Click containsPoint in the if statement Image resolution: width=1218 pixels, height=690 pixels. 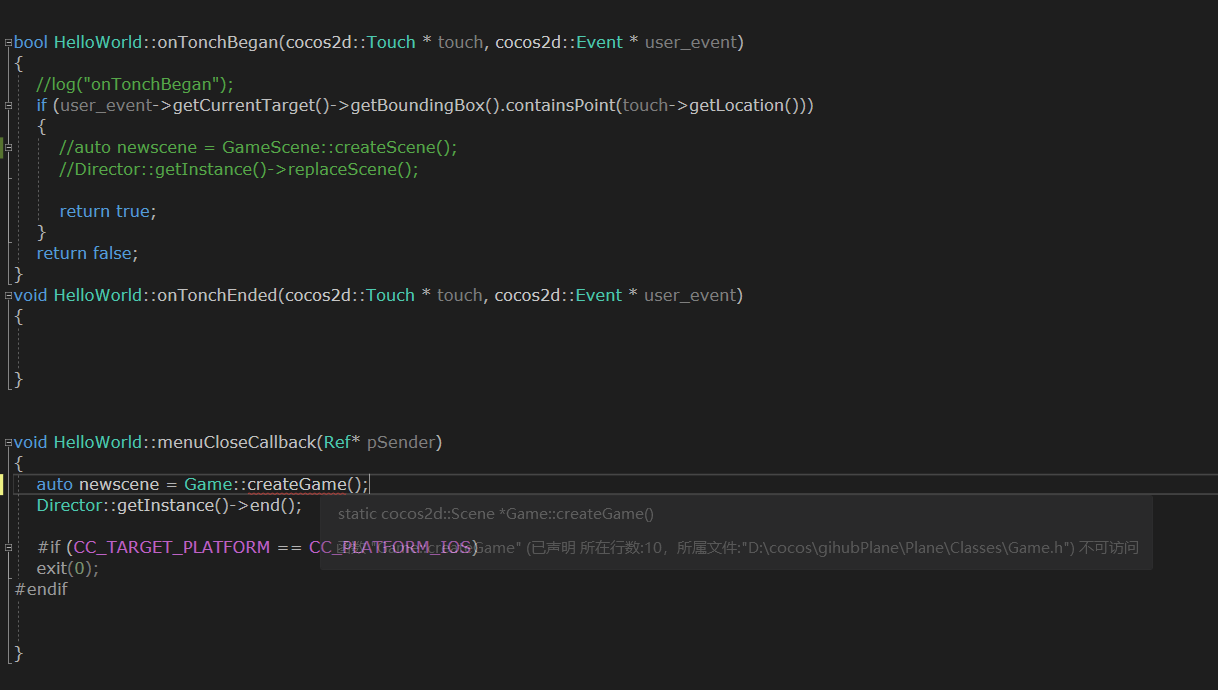coord(561,105)
